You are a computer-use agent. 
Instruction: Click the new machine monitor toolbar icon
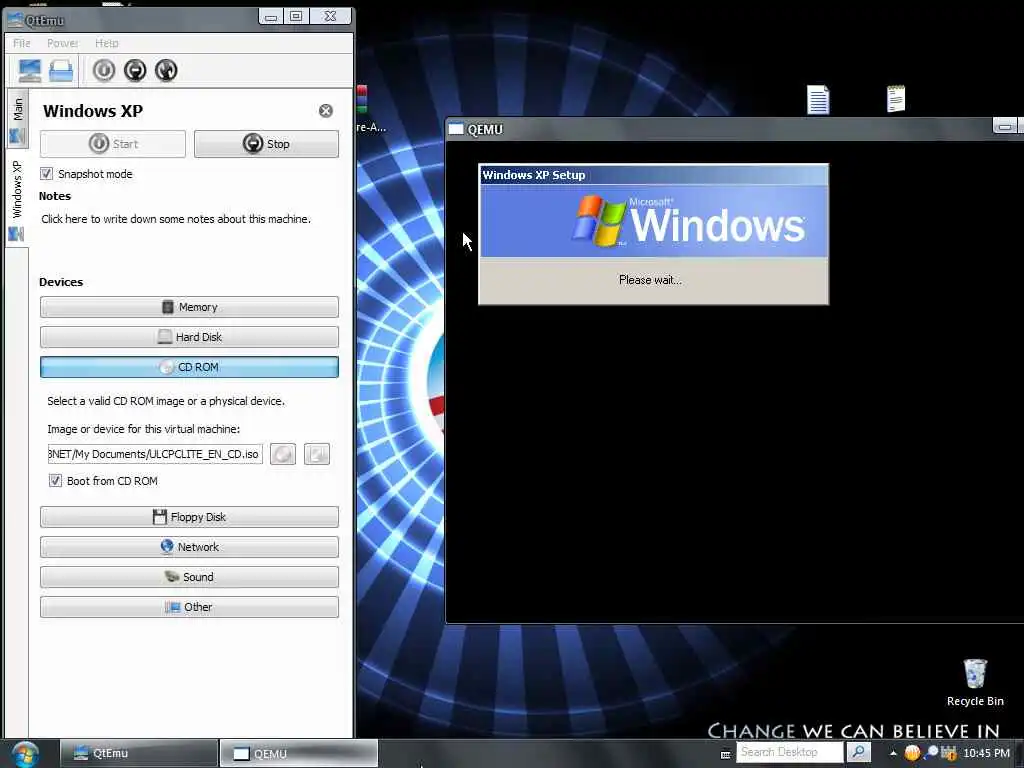click(30, 70)
